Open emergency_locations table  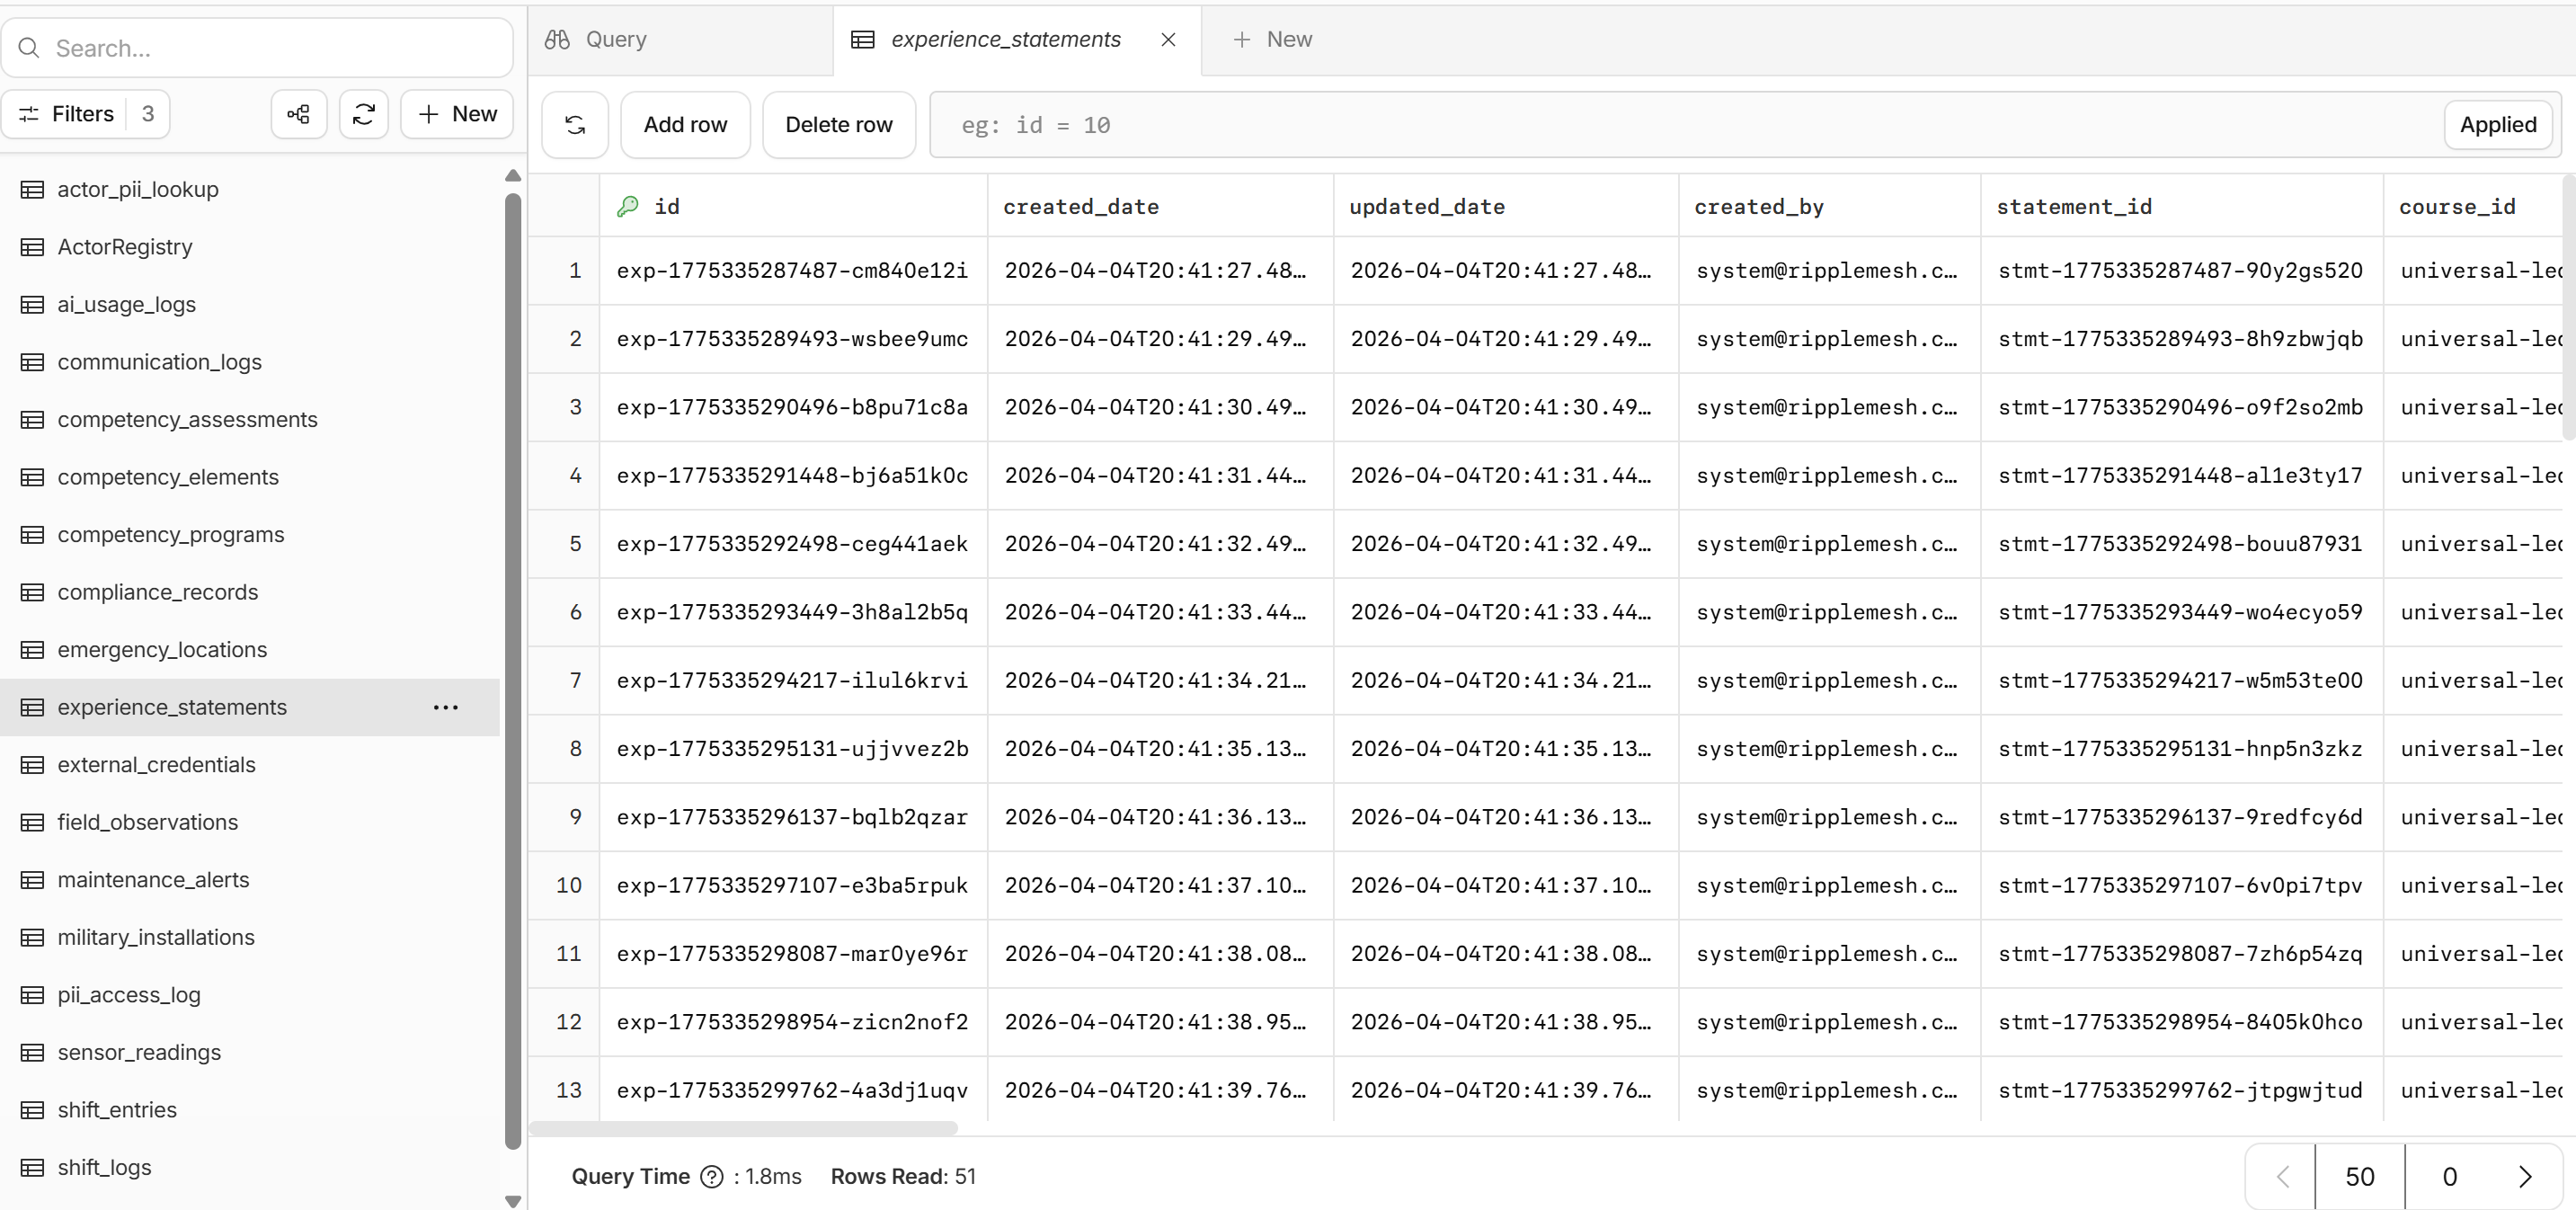point(250,649)
